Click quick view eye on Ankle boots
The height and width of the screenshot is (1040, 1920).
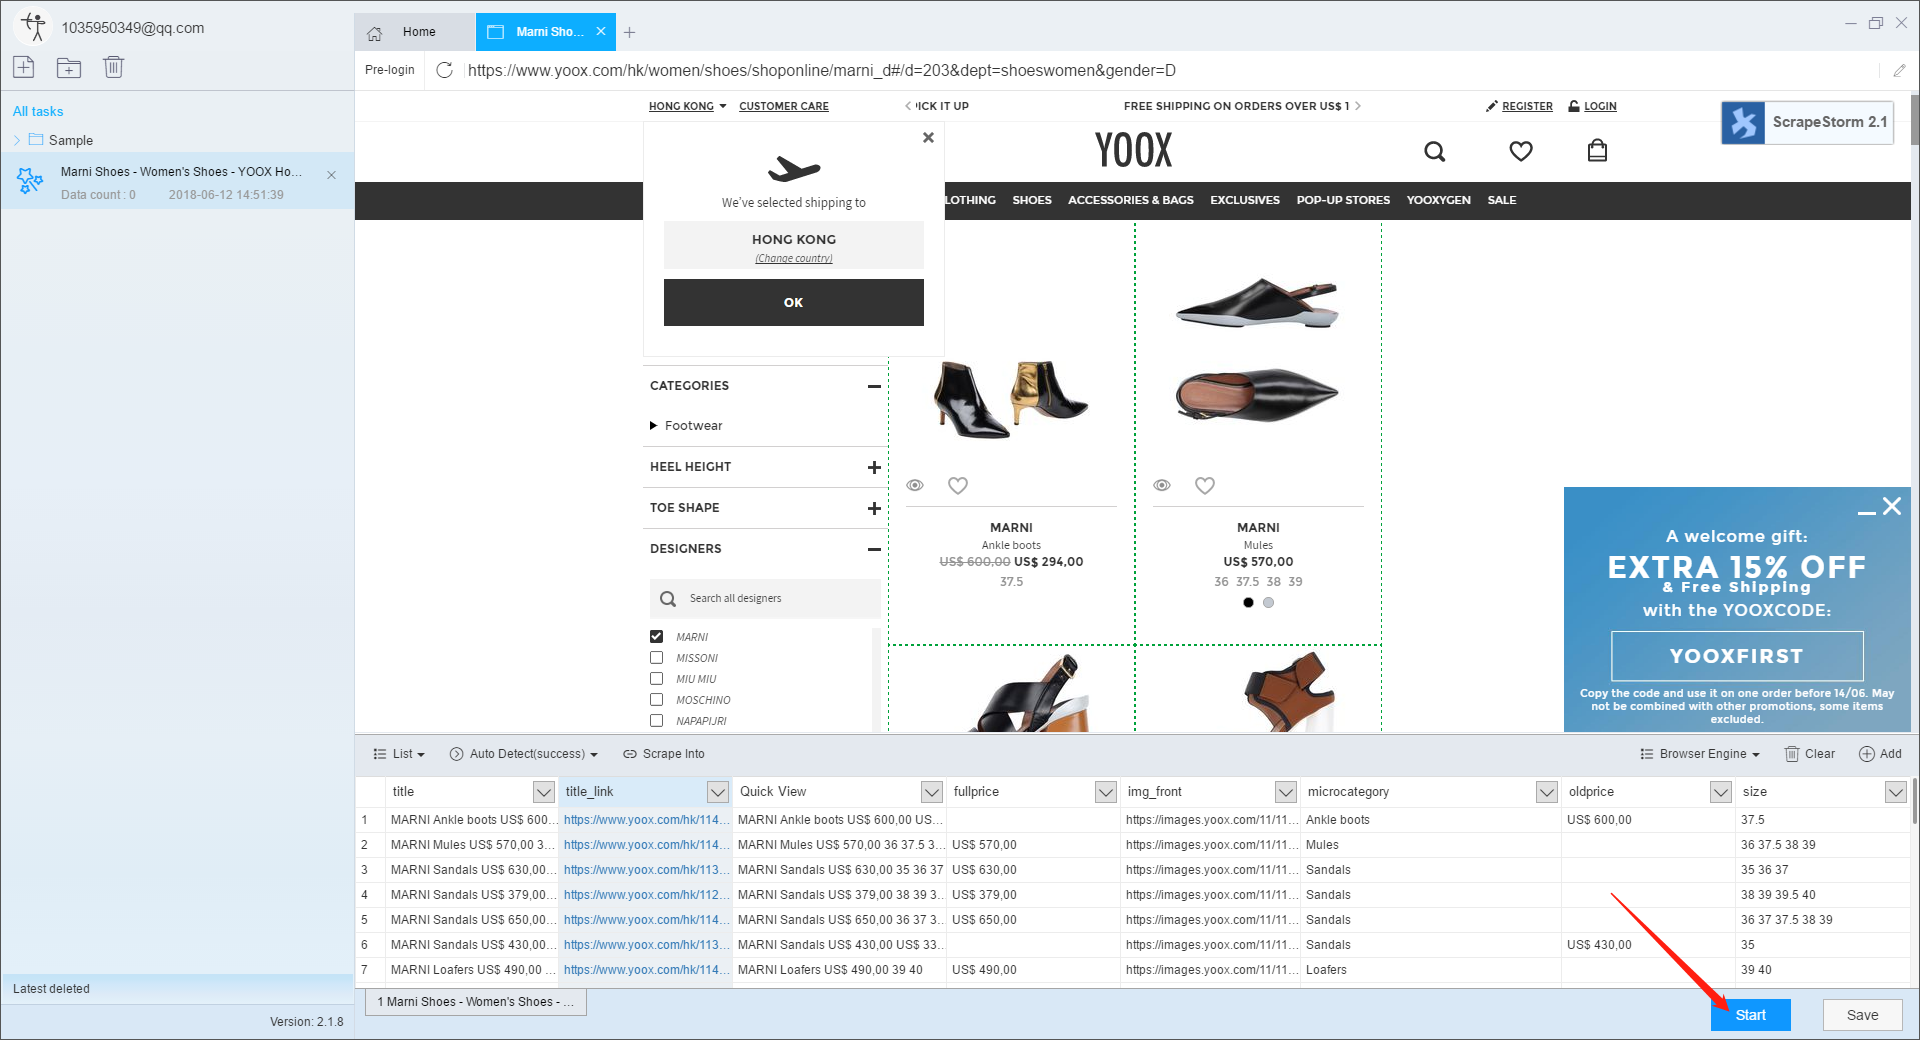tap(915, 485)
